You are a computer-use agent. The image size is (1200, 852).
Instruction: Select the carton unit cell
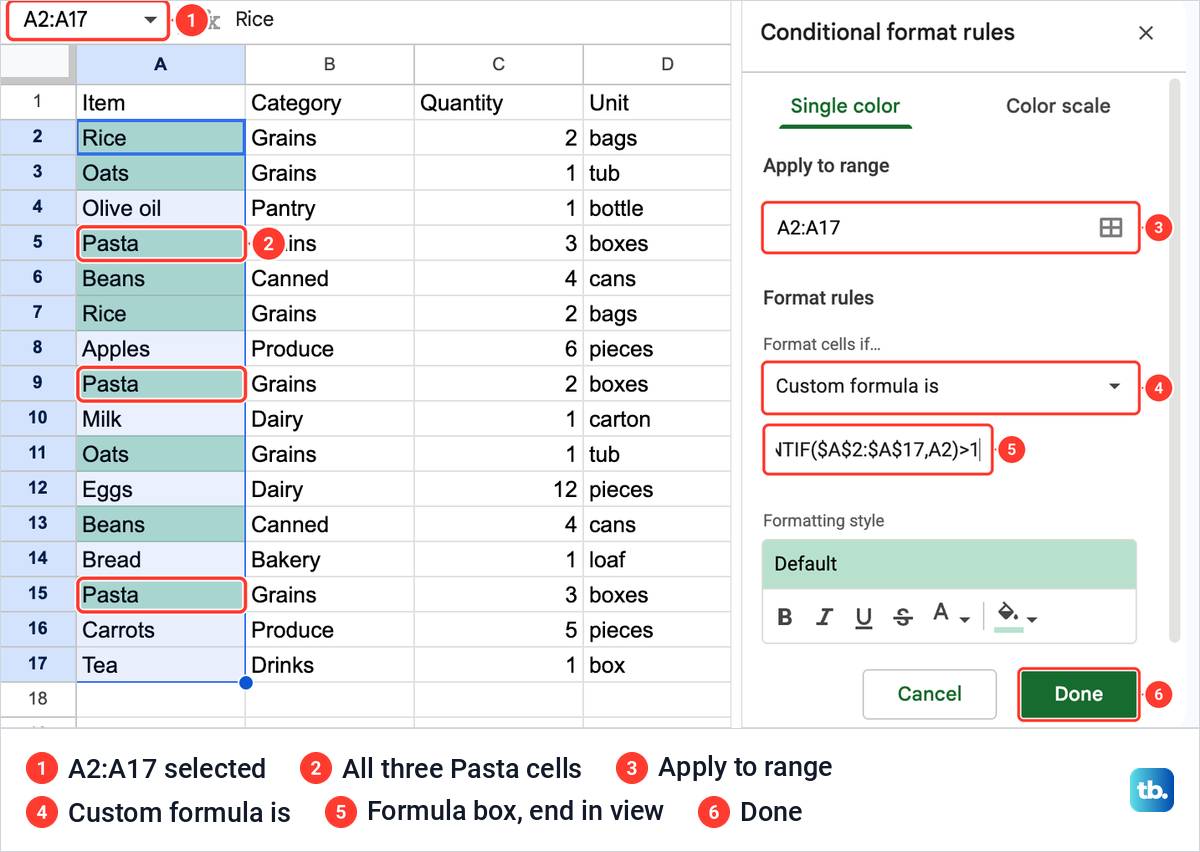[657, 419]
